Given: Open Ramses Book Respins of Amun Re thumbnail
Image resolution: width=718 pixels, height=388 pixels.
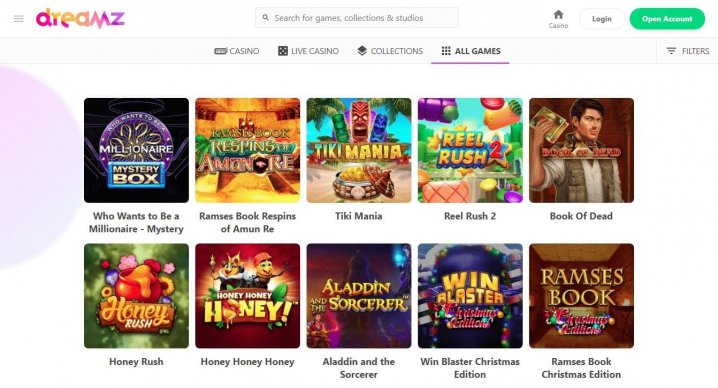Looking at the screenshot, I should click(248, 150).
